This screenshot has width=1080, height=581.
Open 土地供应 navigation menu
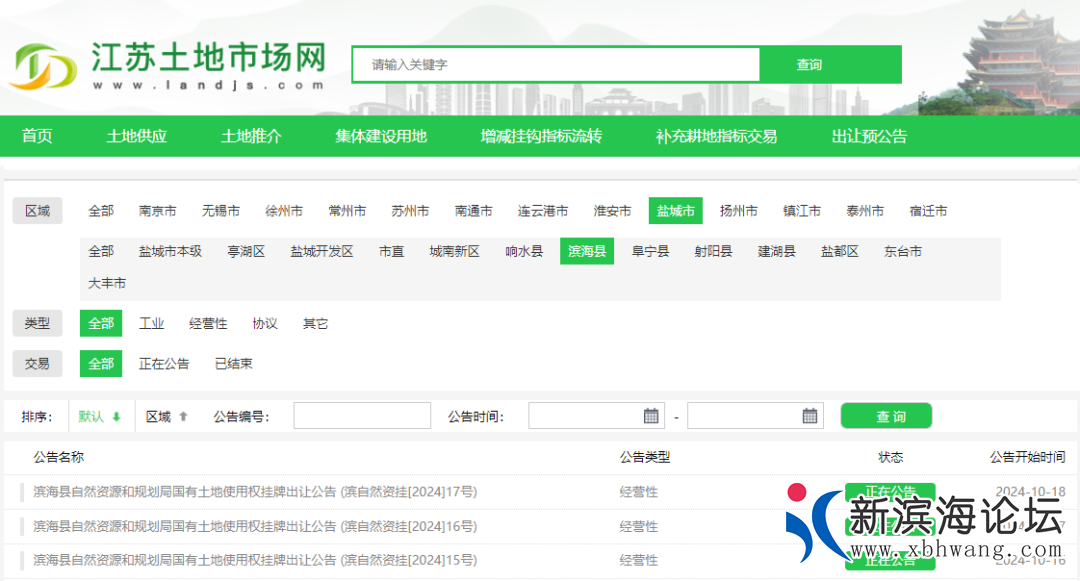[x=137, y=136]
